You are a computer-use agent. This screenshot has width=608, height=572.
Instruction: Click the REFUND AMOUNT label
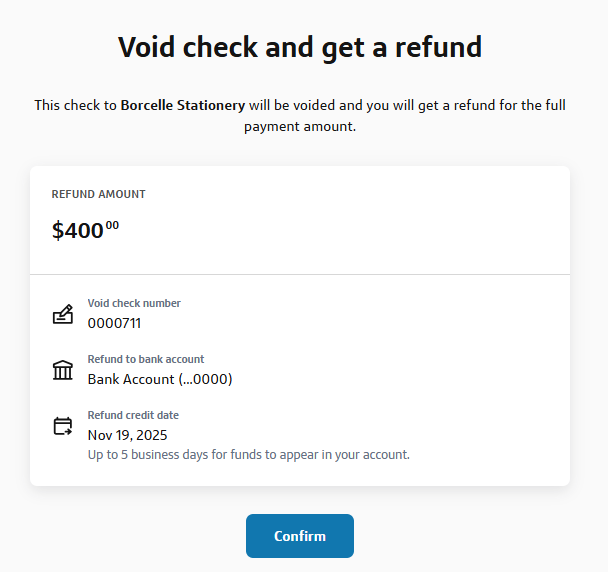99,194
